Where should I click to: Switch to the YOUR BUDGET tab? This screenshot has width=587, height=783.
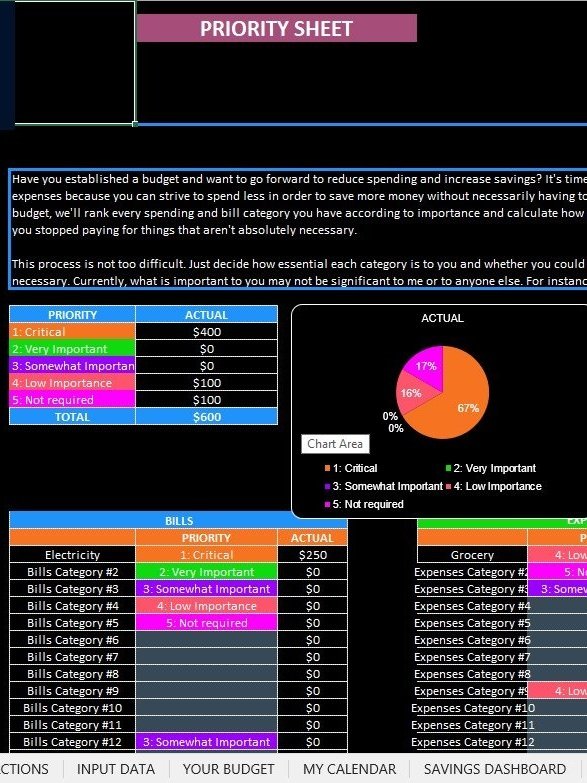pyautogui.click(x=228, y=769)
